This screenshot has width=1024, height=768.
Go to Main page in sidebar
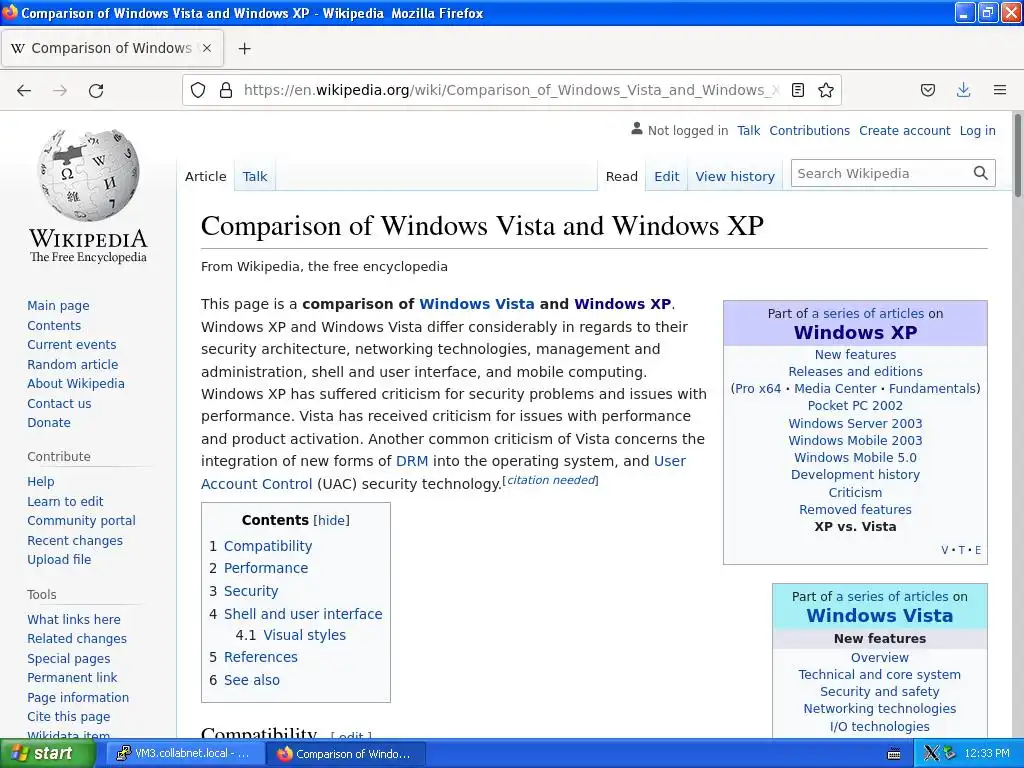click(58, 306)
